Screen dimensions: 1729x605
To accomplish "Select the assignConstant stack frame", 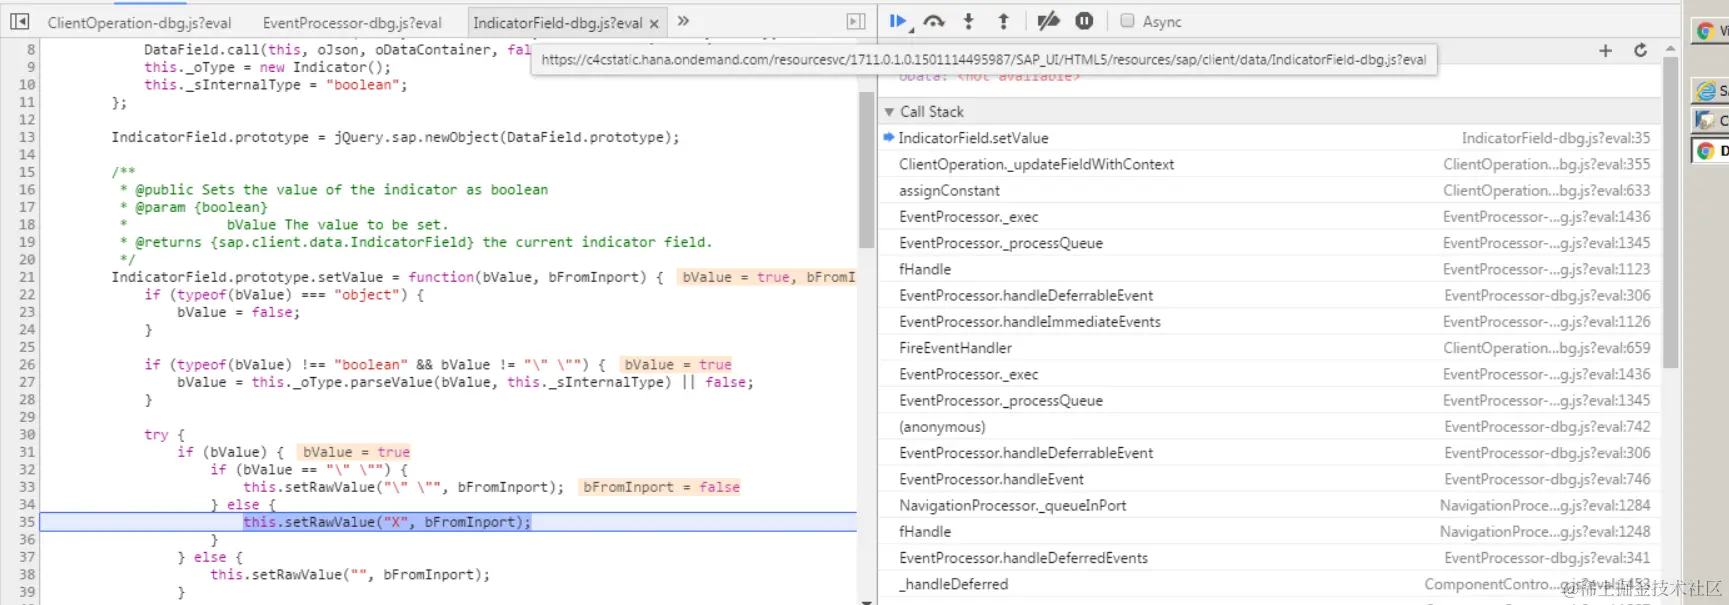I will point(1268,190).
